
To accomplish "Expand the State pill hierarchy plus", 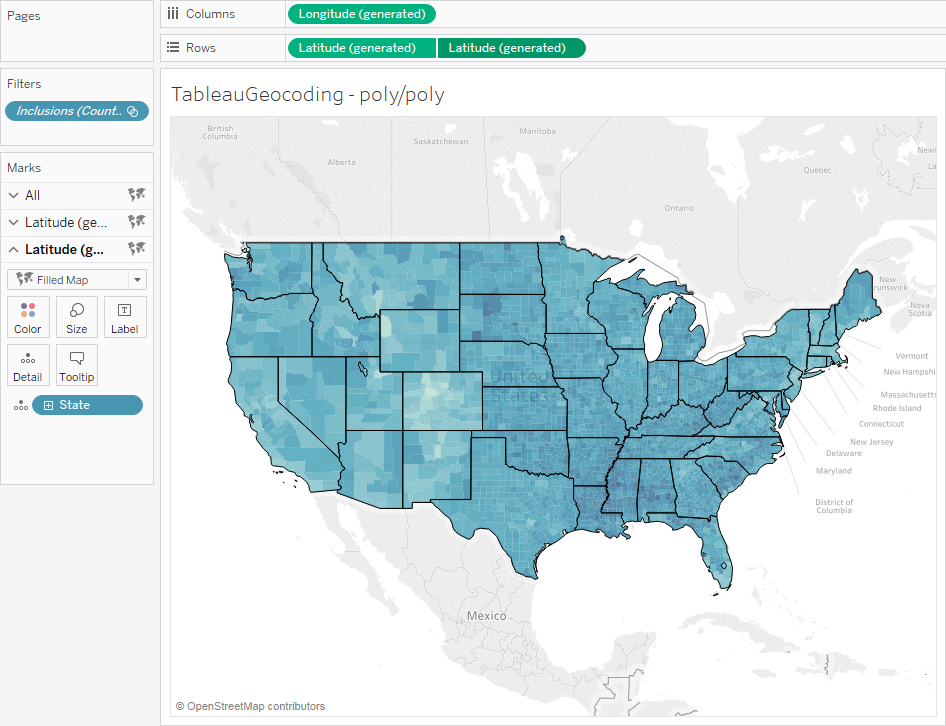I will click(48, 405).
